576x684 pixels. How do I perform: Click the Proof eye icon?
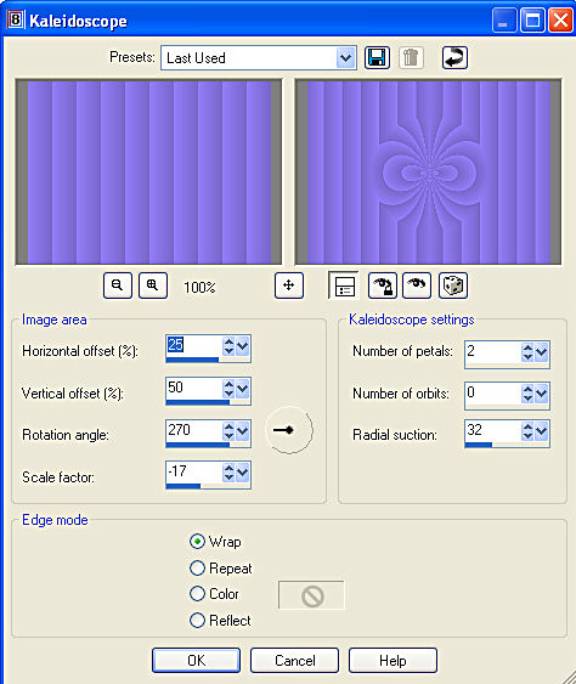417,286
